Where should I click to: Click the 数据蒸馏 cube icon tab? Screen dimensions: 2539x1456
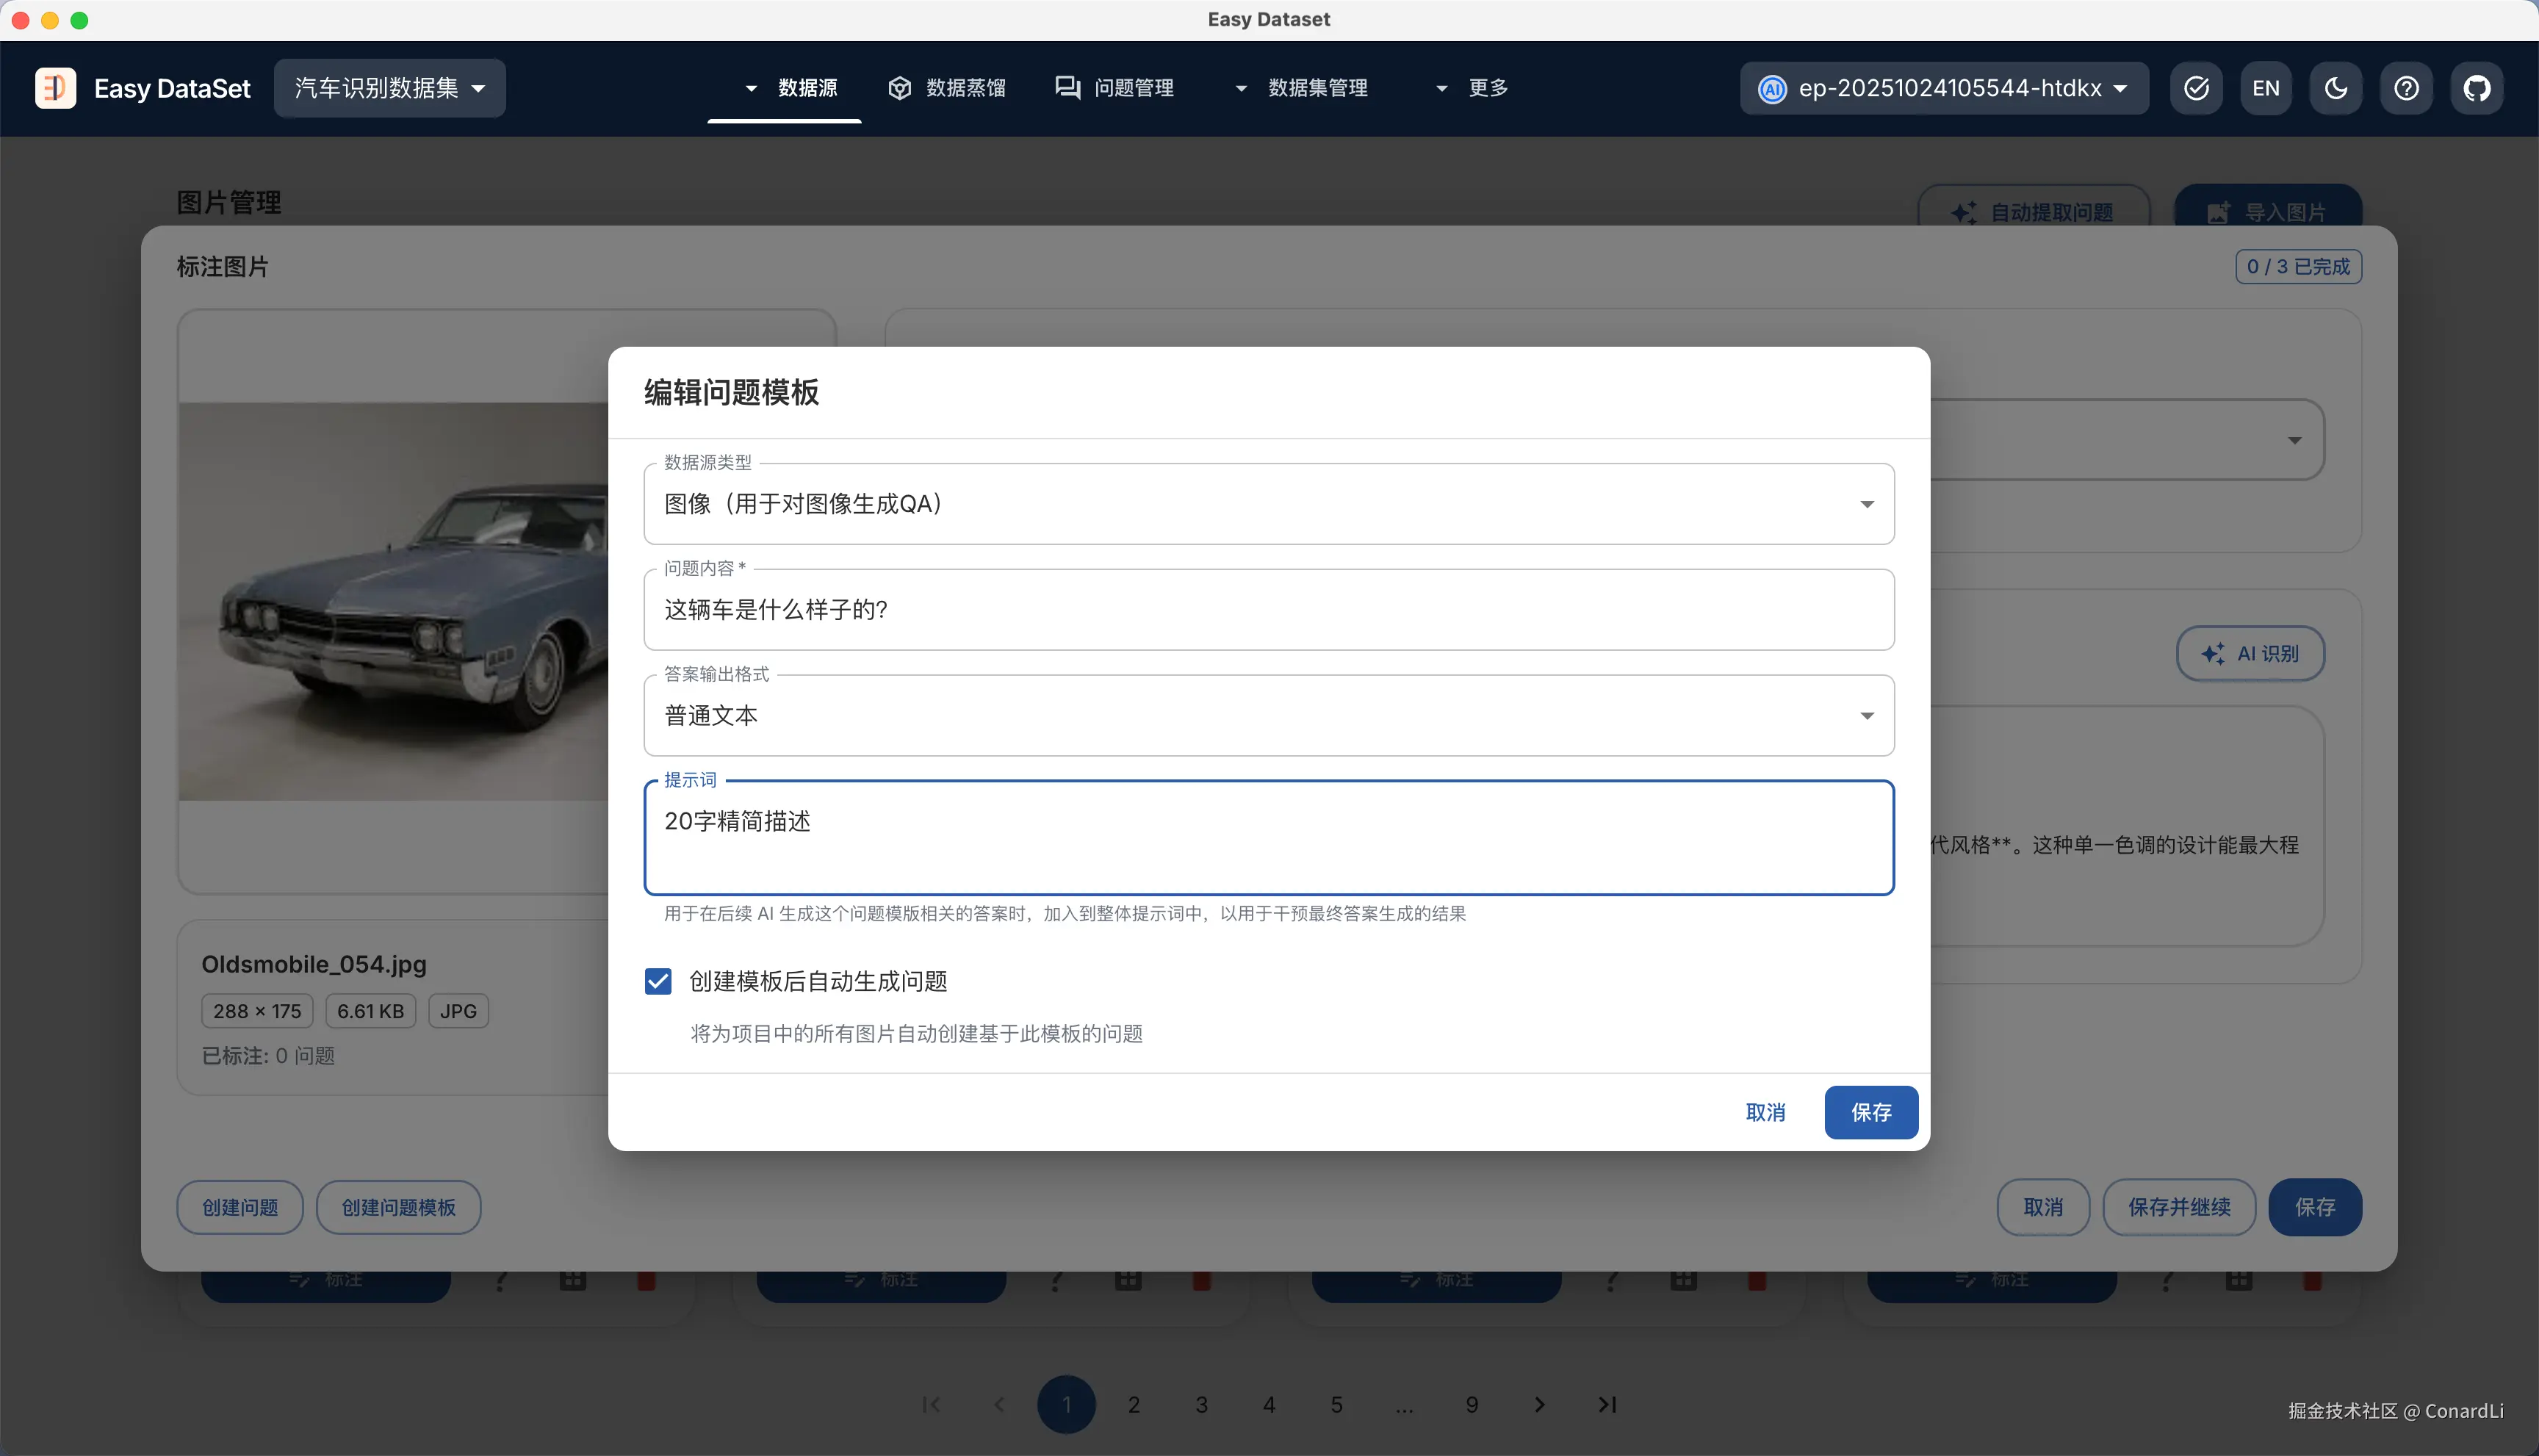(x=946, y=88)
